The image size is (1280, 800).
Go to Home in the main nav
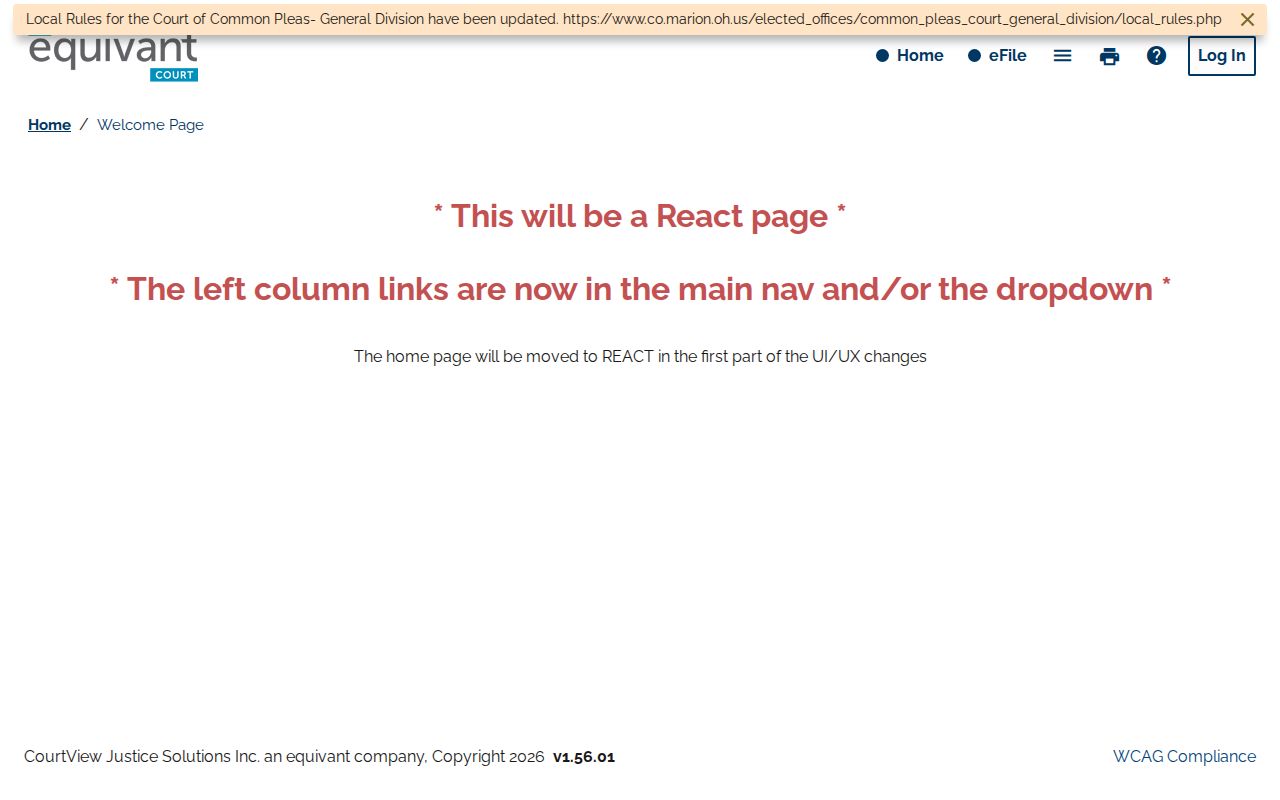[910, 56]
